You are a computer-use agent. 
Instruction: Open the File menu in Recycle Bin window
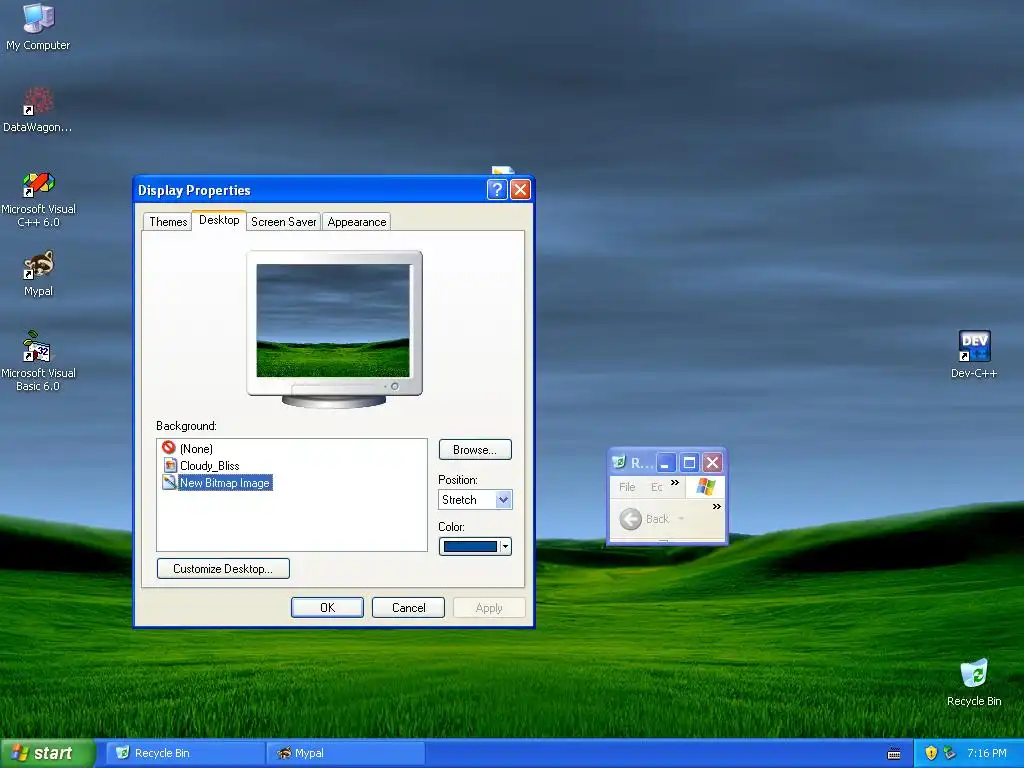coord(627,487)
